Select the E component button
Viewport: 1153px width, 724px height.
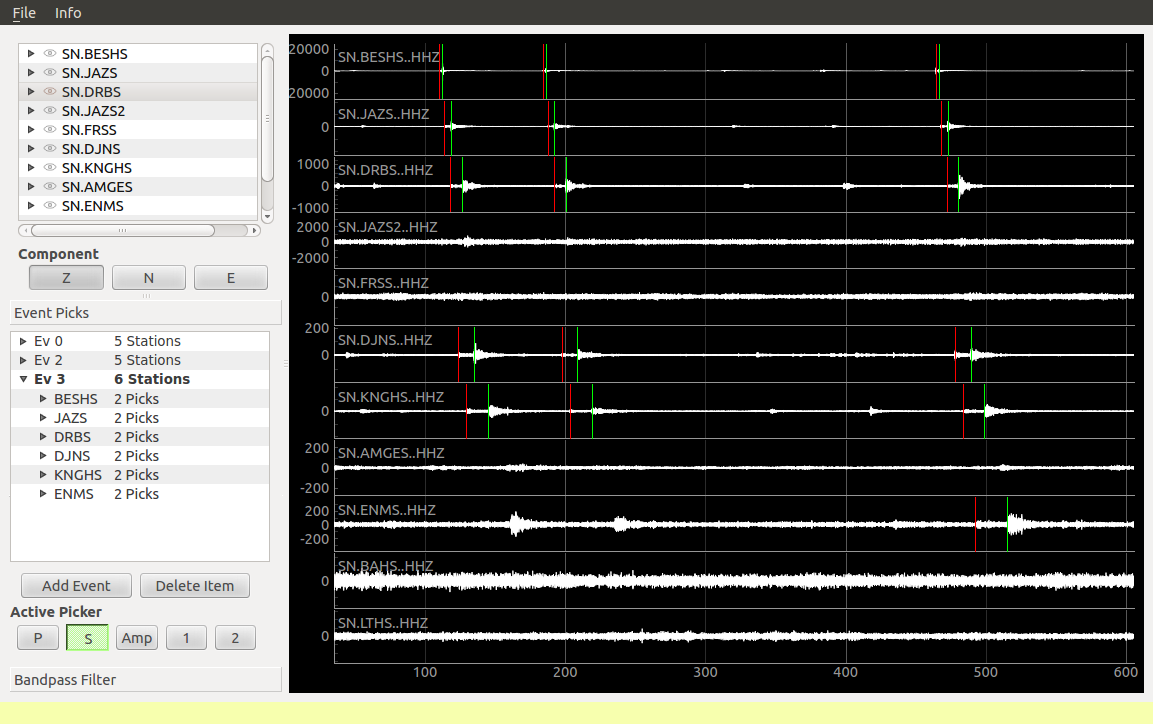pyautogui.click(x=231, y=278)
